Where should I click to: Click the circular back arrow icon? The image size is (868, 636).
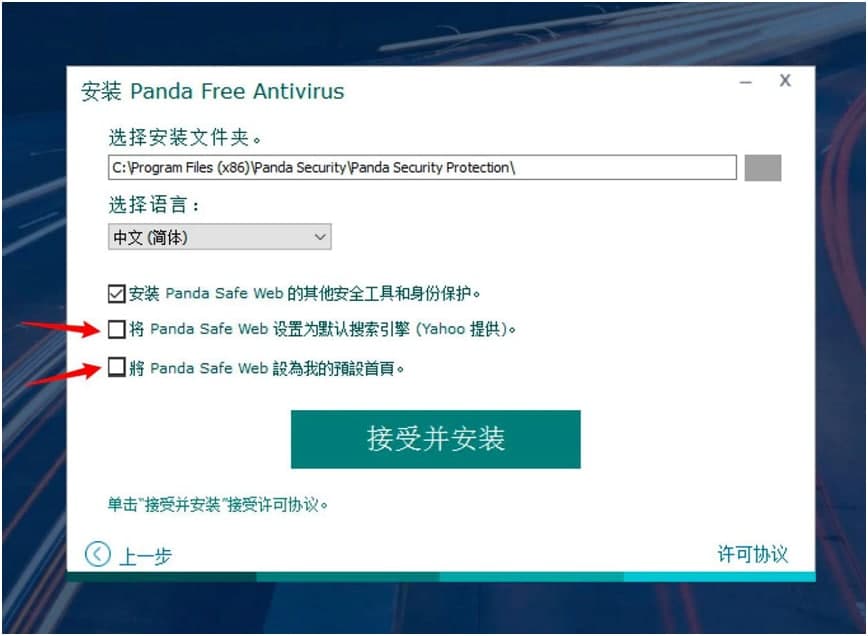click(98, 553)
